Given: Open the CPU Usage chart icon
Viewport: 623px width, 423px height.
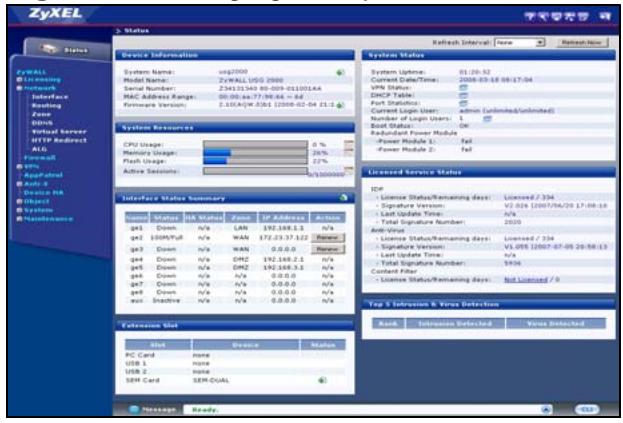Looking at the screenshot, I should coord(348,142).
